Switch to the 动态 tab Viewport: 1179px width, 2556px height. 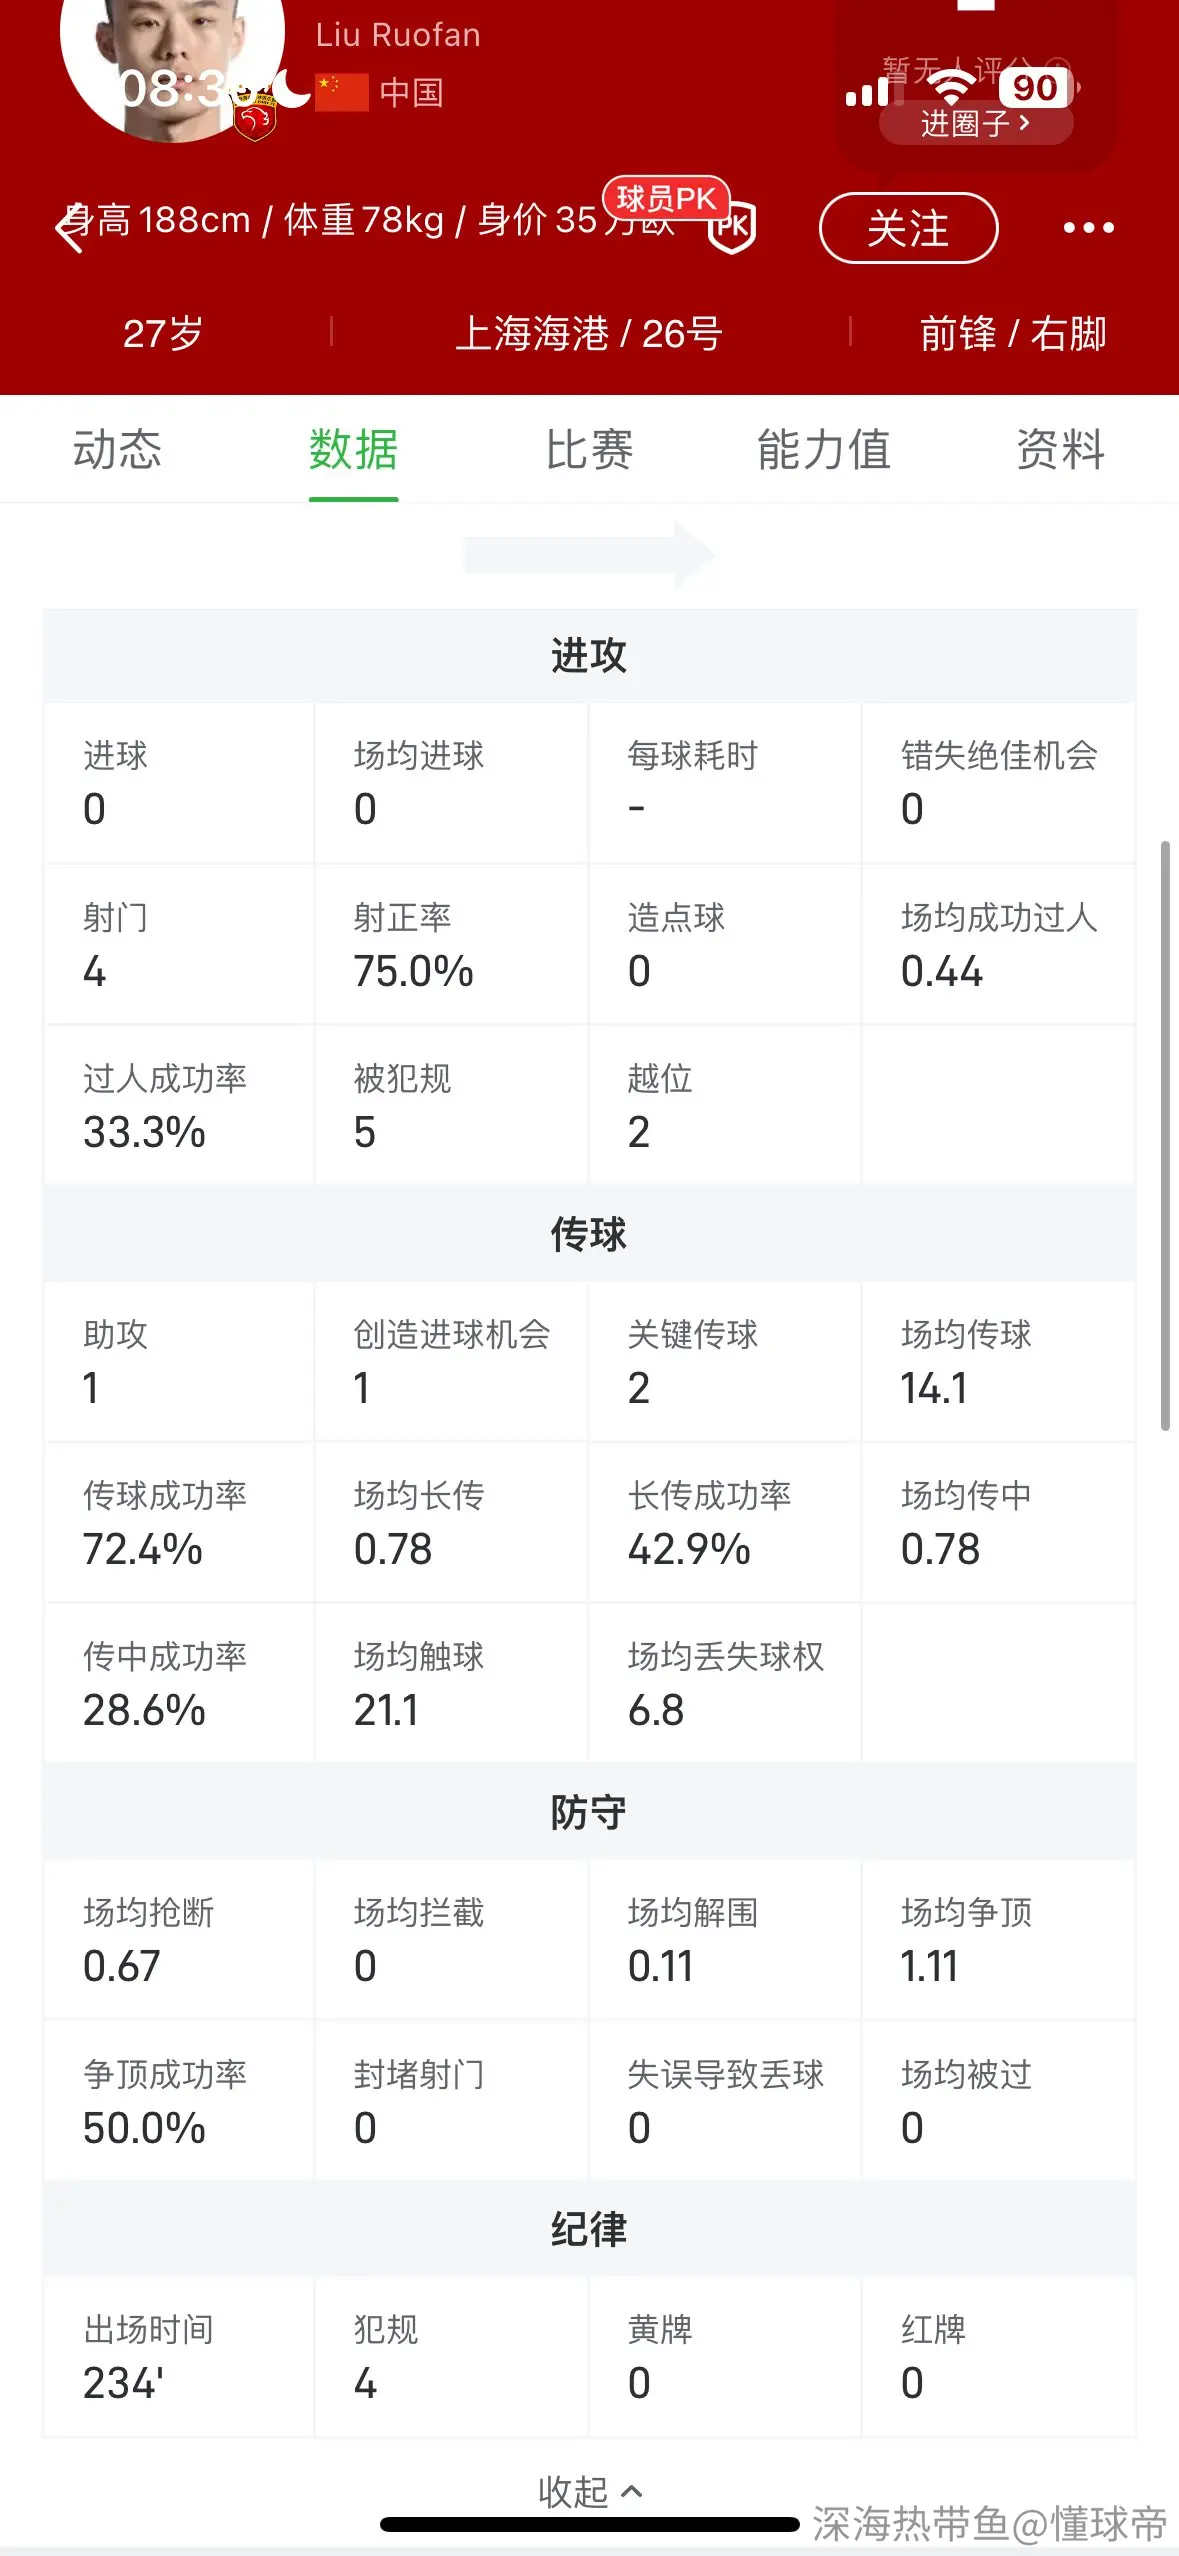point(117,449)
